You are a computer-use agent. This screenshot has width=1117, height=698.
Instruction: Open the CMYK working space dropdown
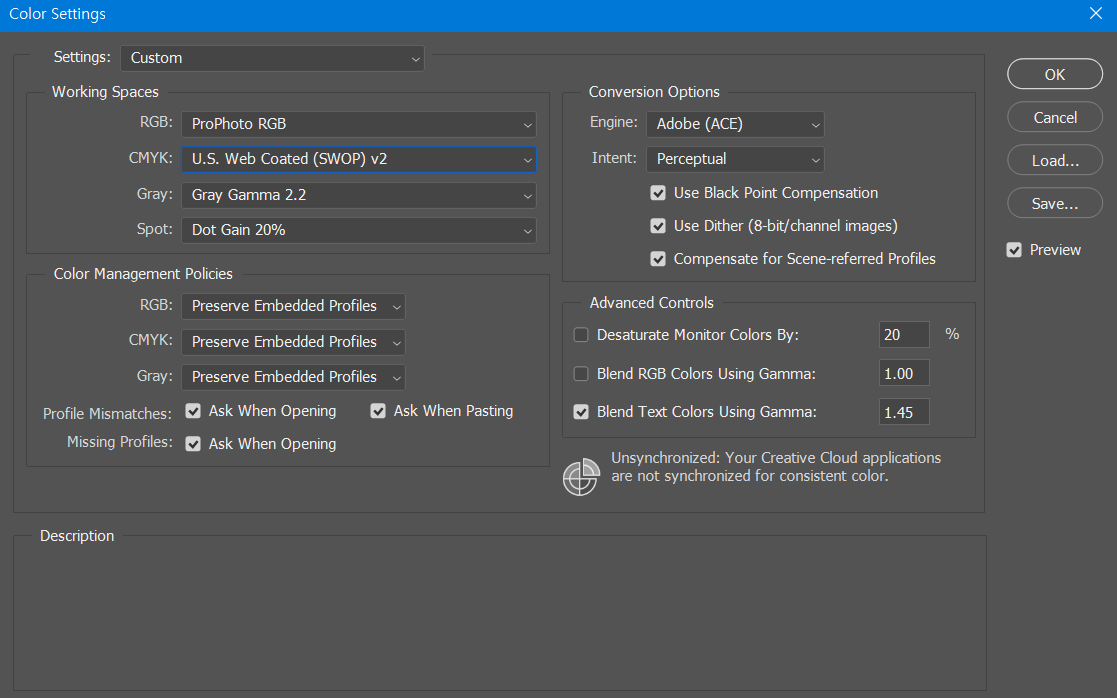tap(359, 160)
